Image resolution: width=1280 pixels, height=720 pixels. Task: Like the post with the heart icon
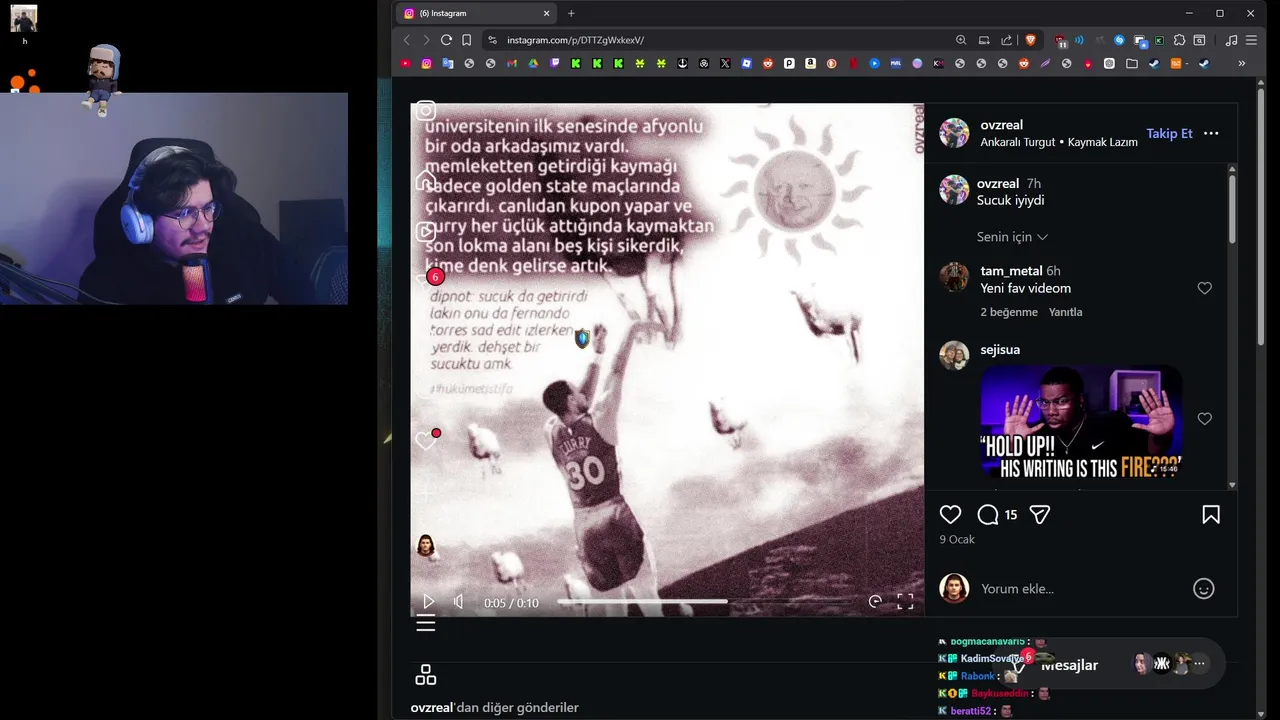[950, 514]
